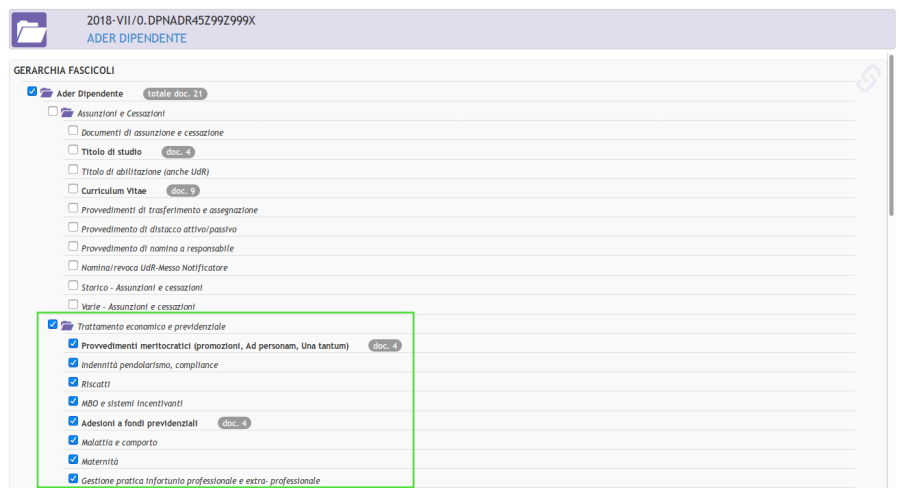The height and width of the screenshot is (488, 899).
Task: Click the Ader Dipendente folder icon
Action: [47, 93]
